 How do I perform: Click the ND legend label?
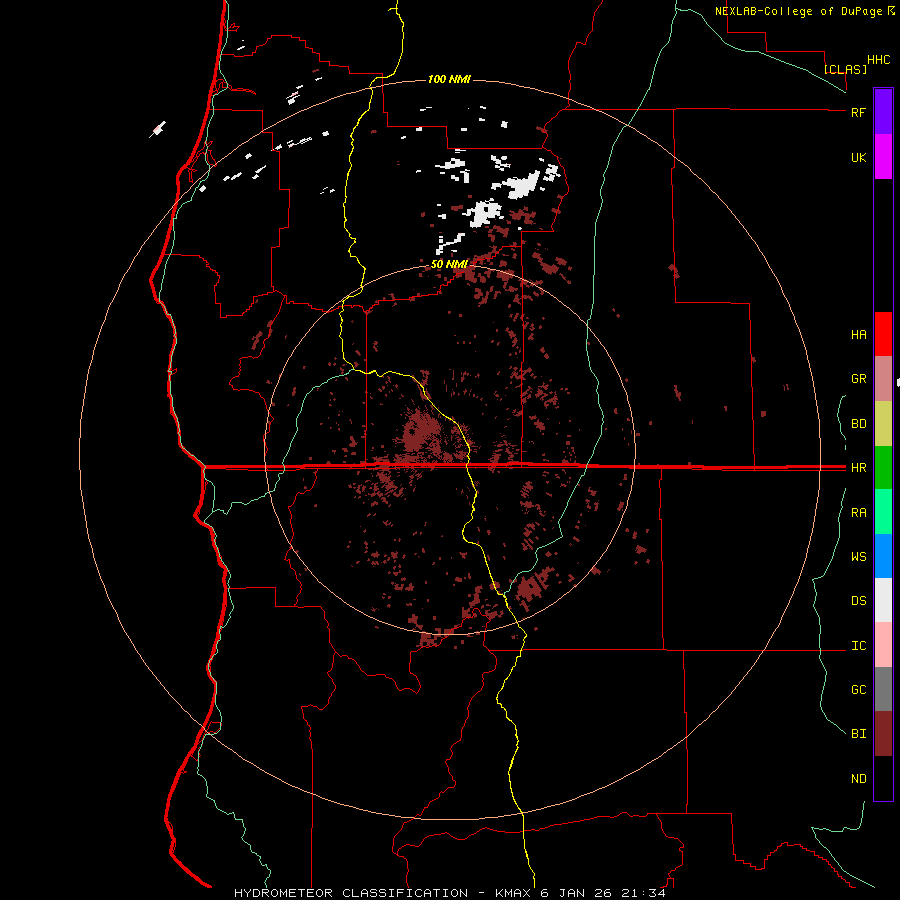click(x=858, y=779)
